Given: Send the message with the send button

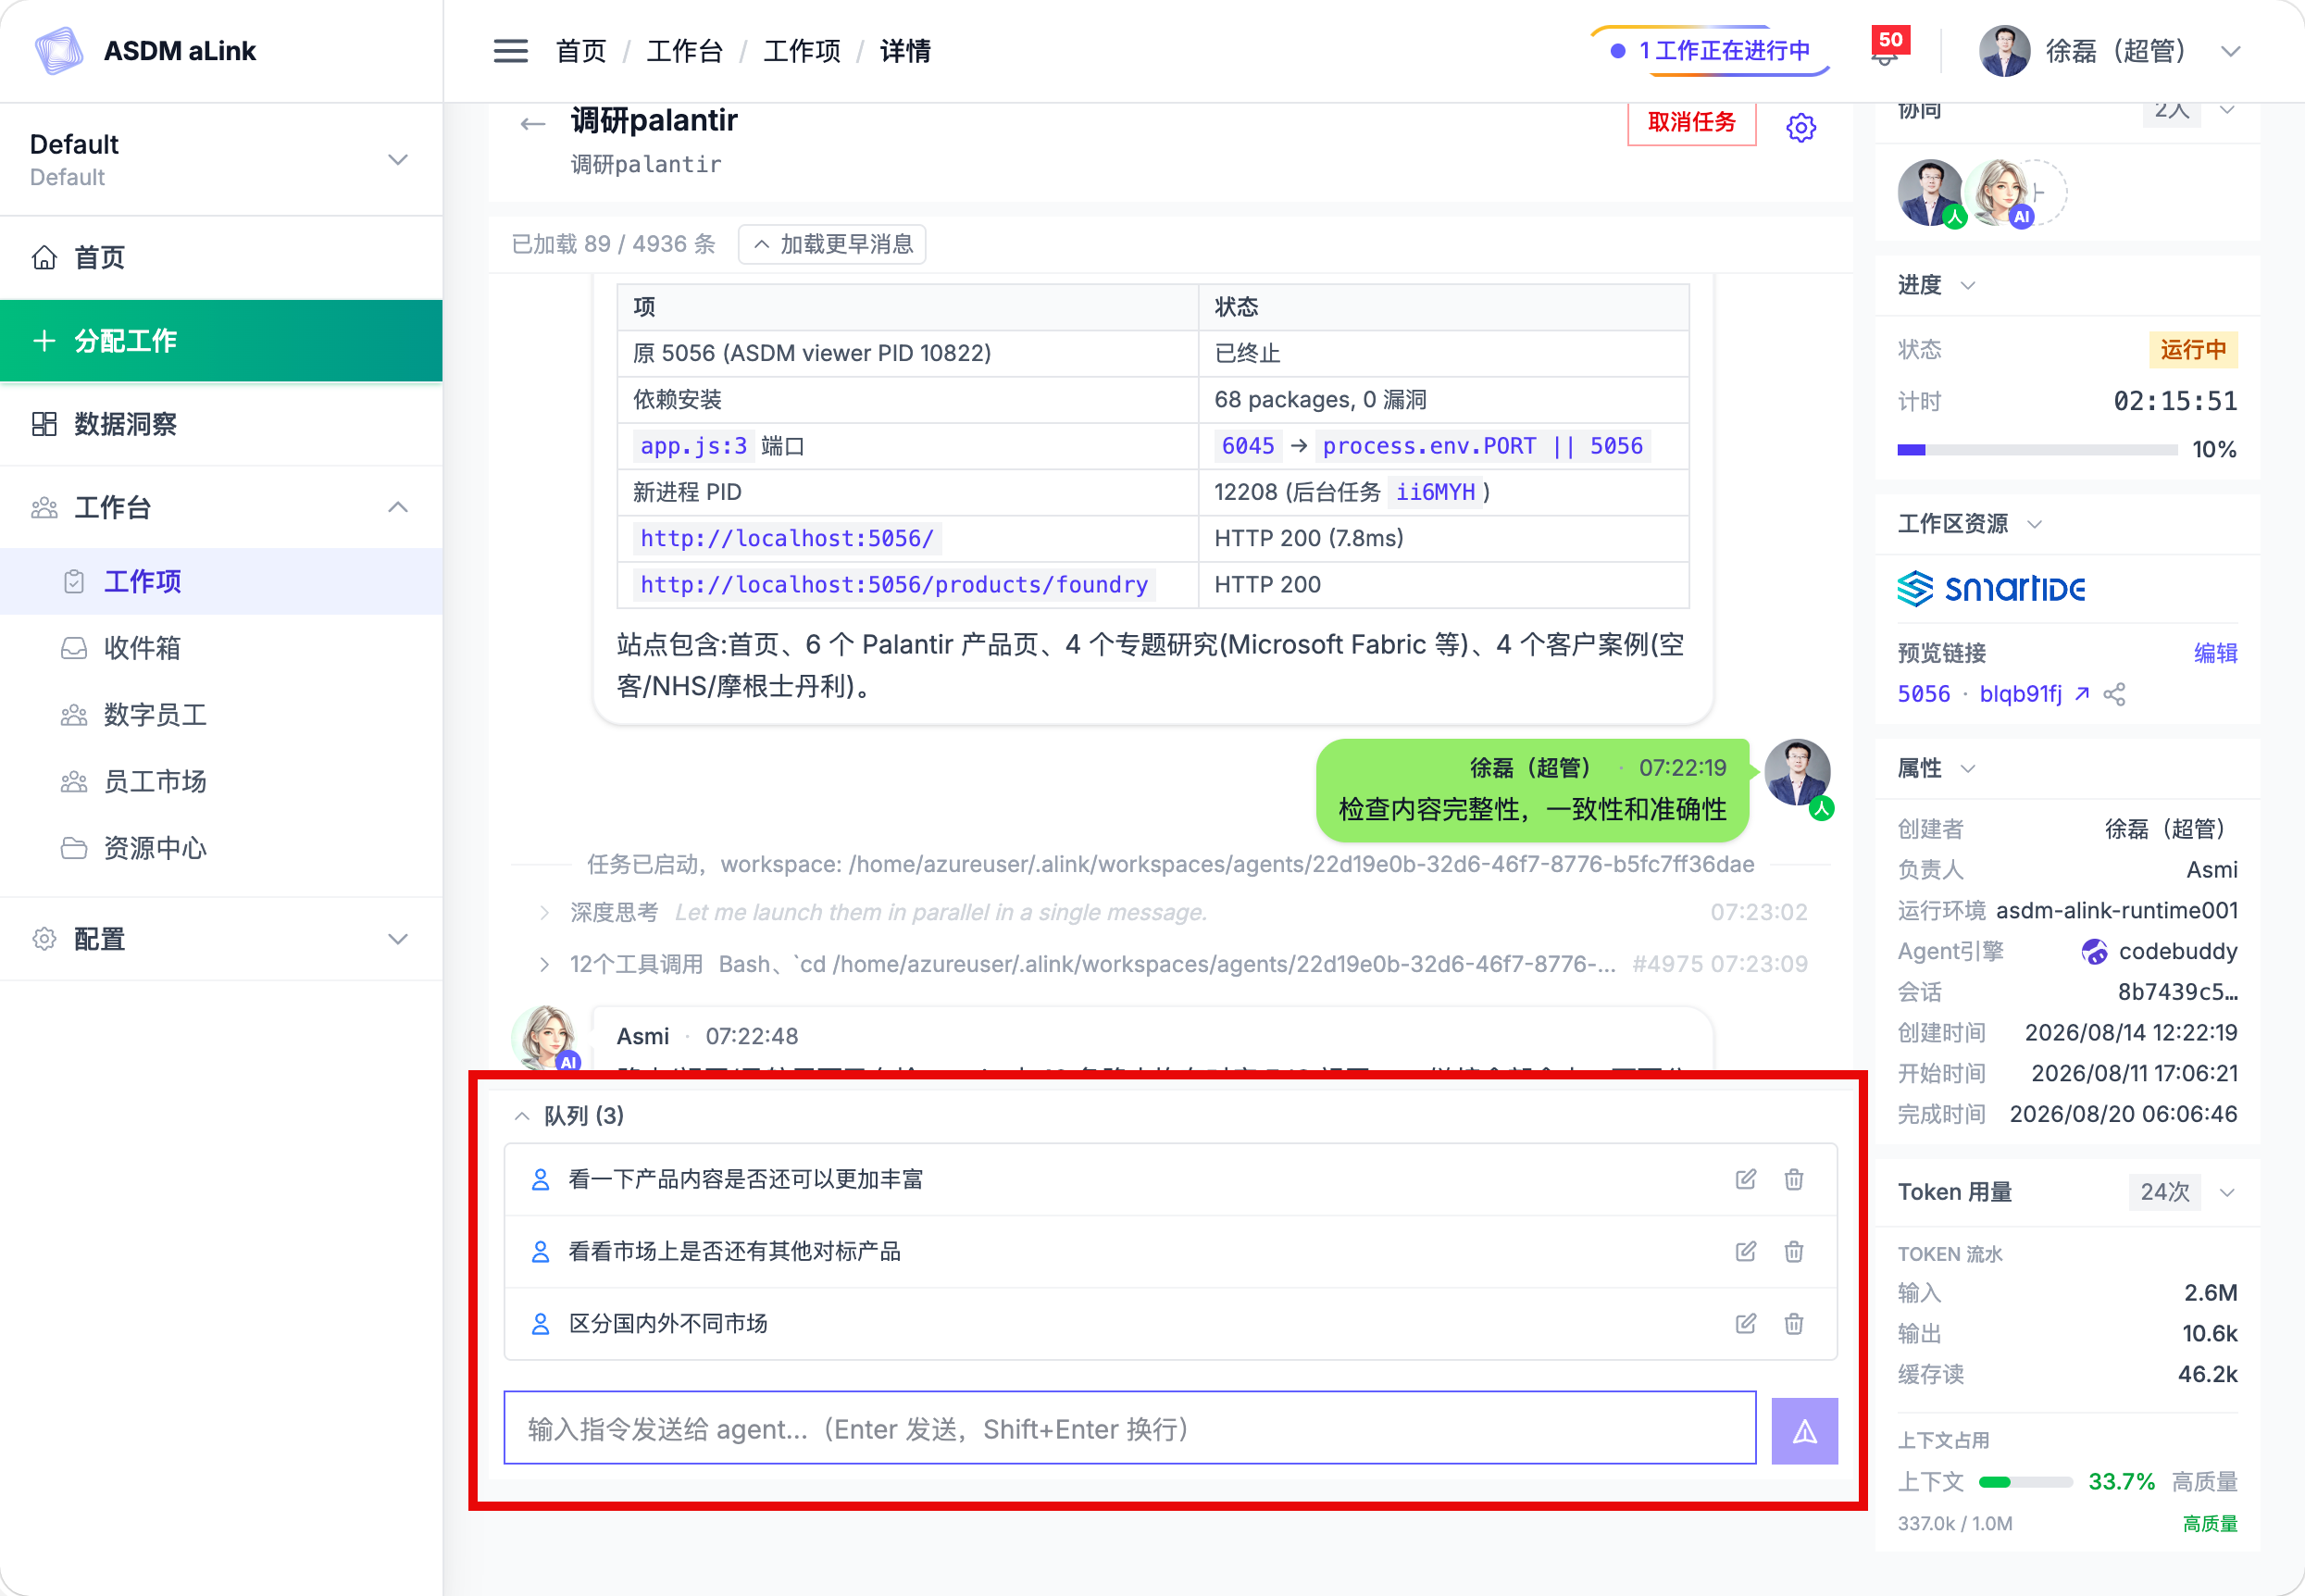Looking at the screenshot, I should coord(1804,1430).
